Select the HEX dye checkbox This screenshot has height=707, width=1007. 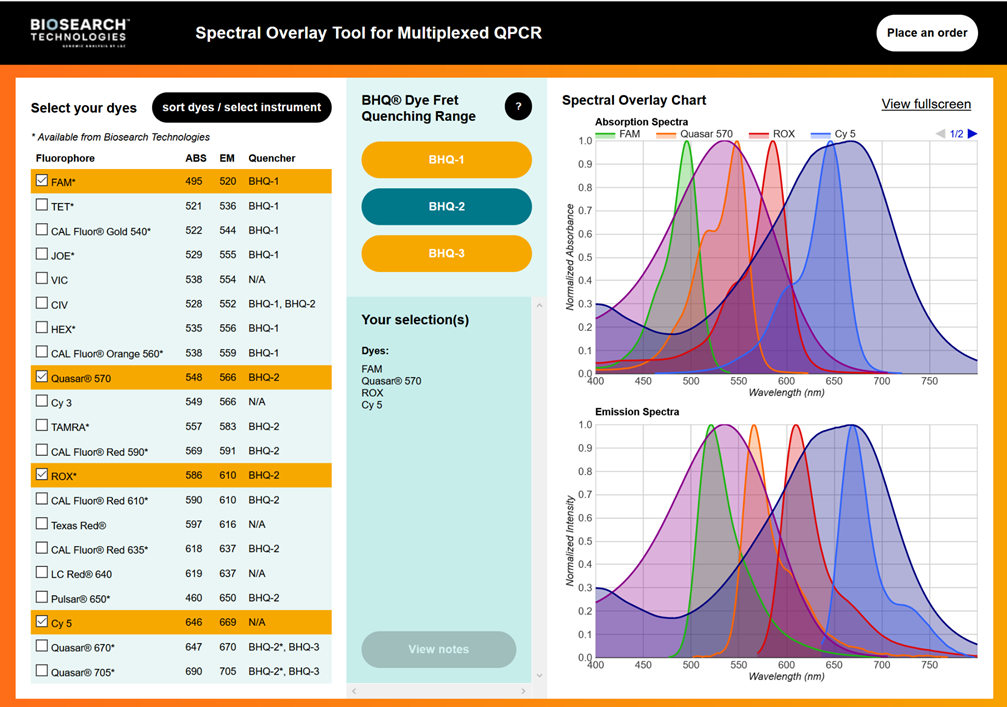click(x=41, y=328)
